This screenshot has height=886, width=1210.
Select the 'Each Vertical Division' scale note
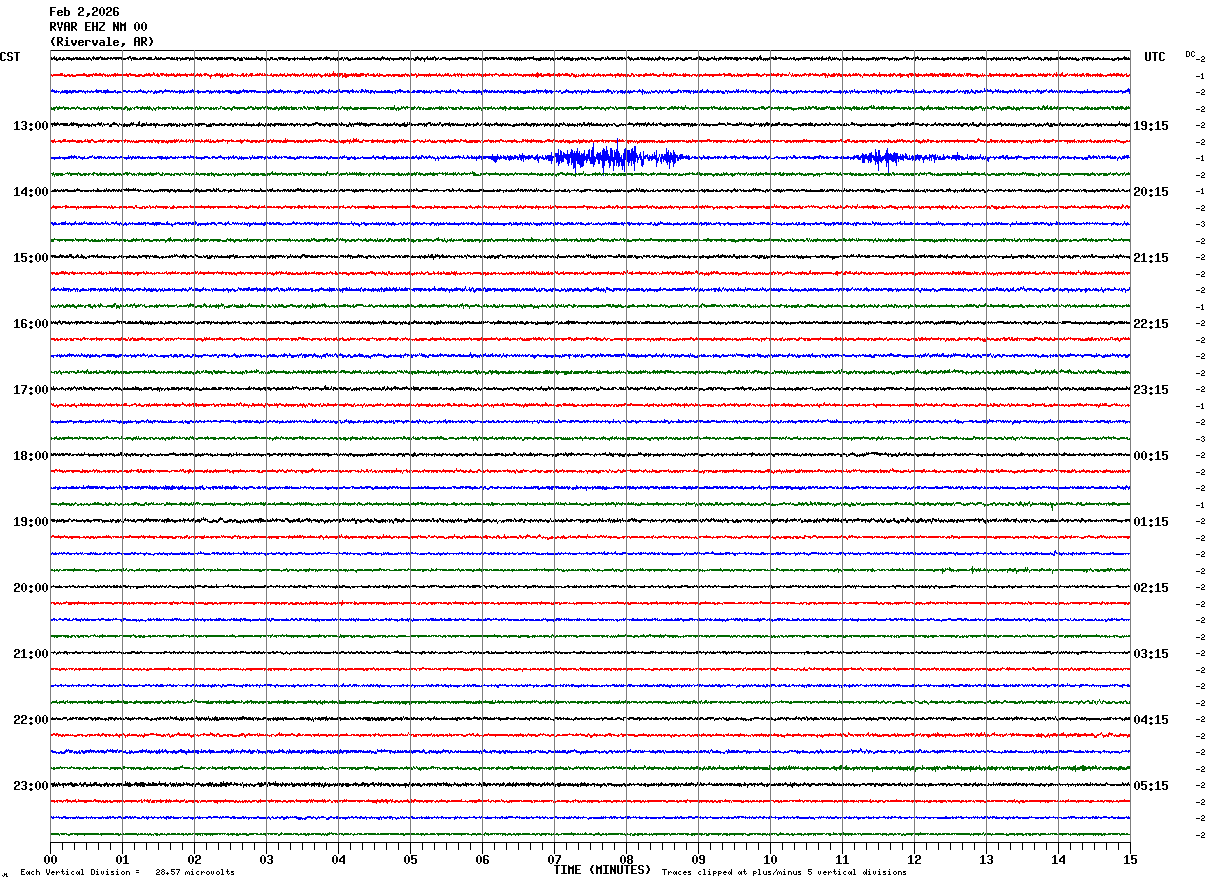click(127, 873)
